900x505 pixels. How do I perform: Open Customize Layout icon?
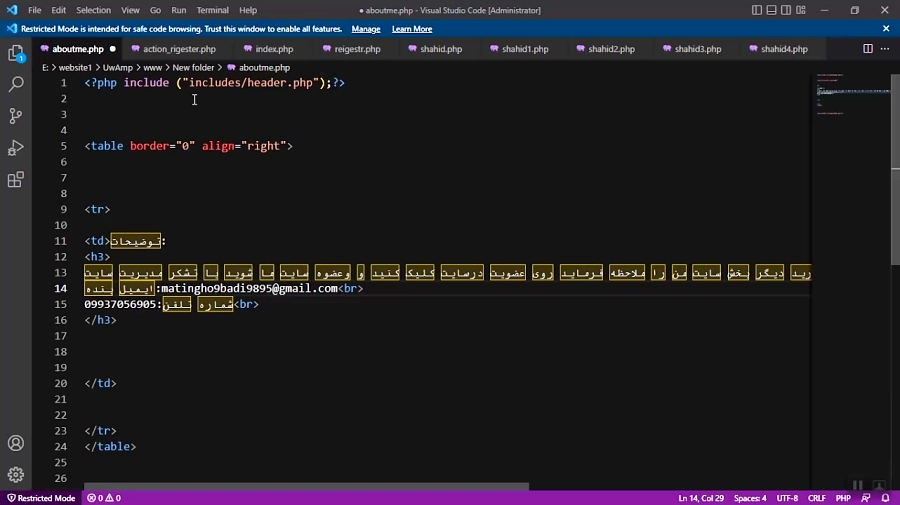[x=801, y=10]
